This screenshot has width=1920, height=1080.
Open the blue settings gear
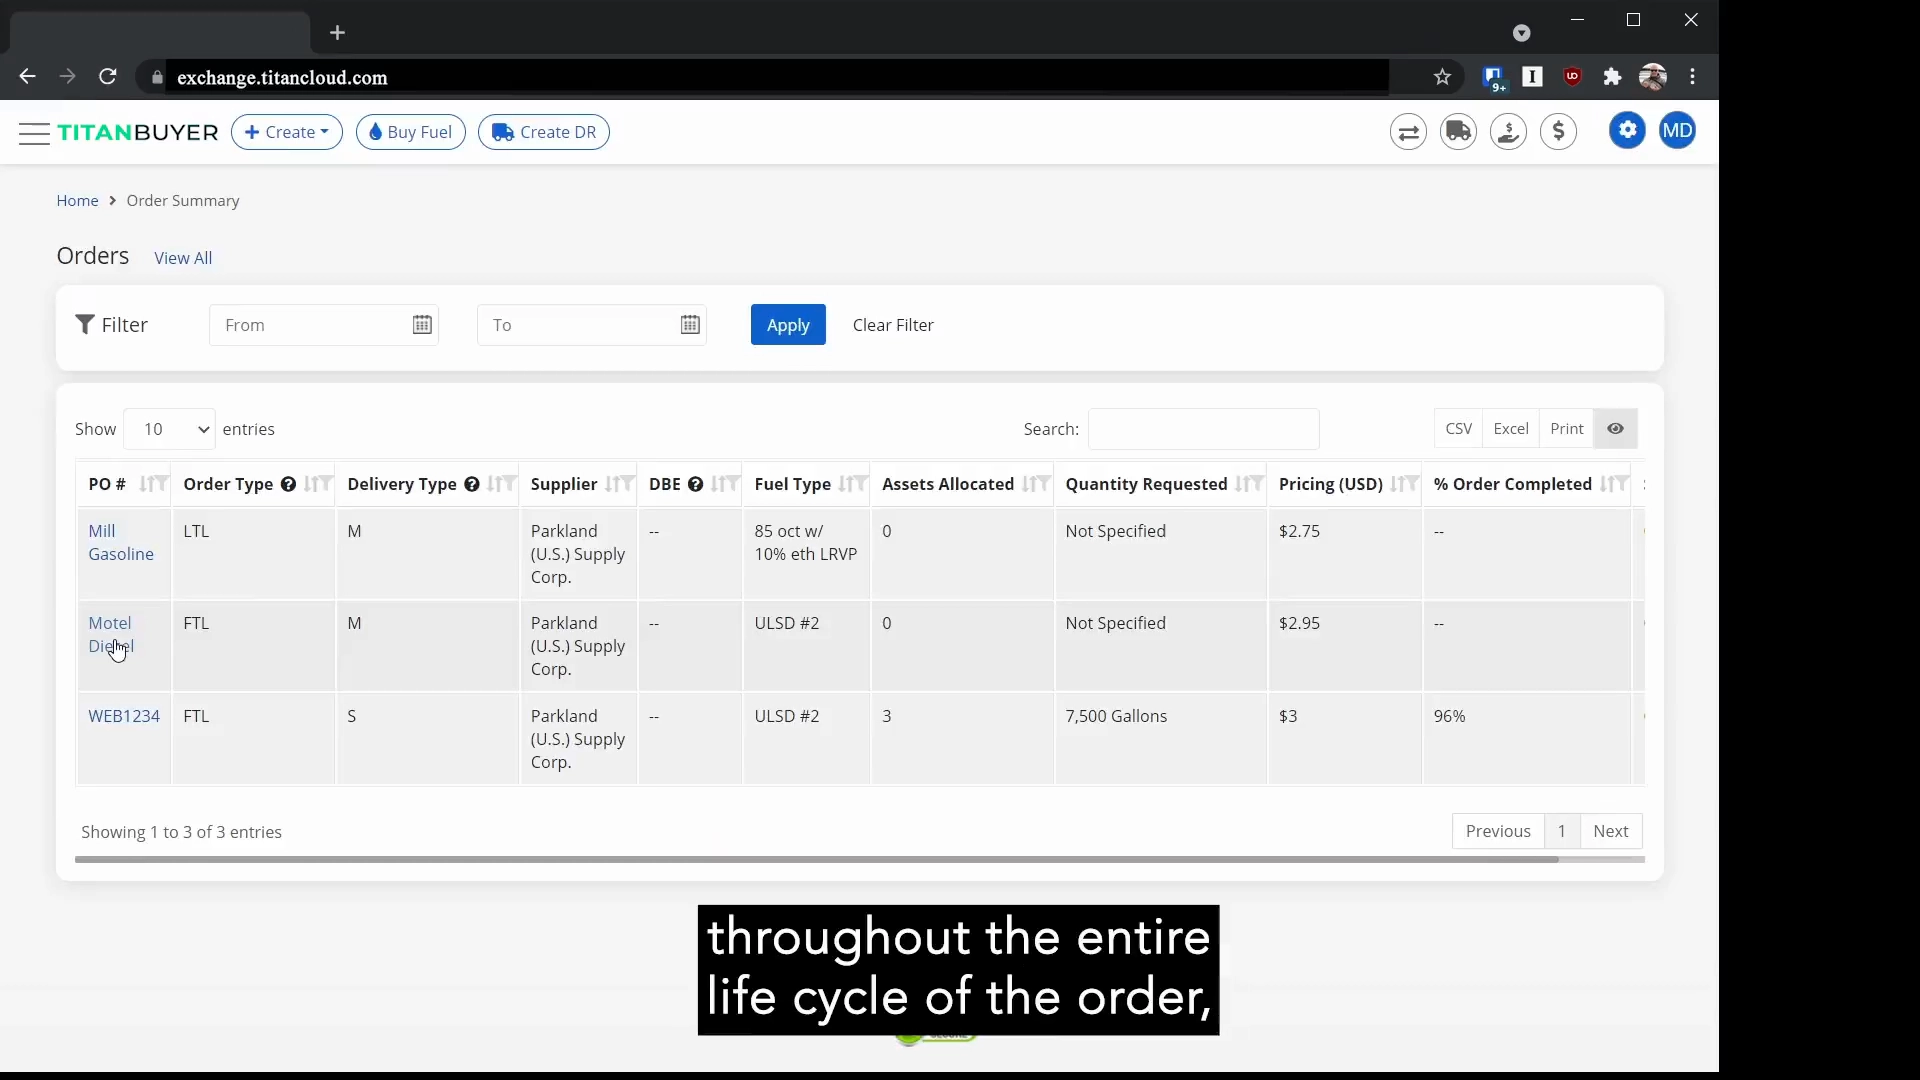coord(1627,130)
